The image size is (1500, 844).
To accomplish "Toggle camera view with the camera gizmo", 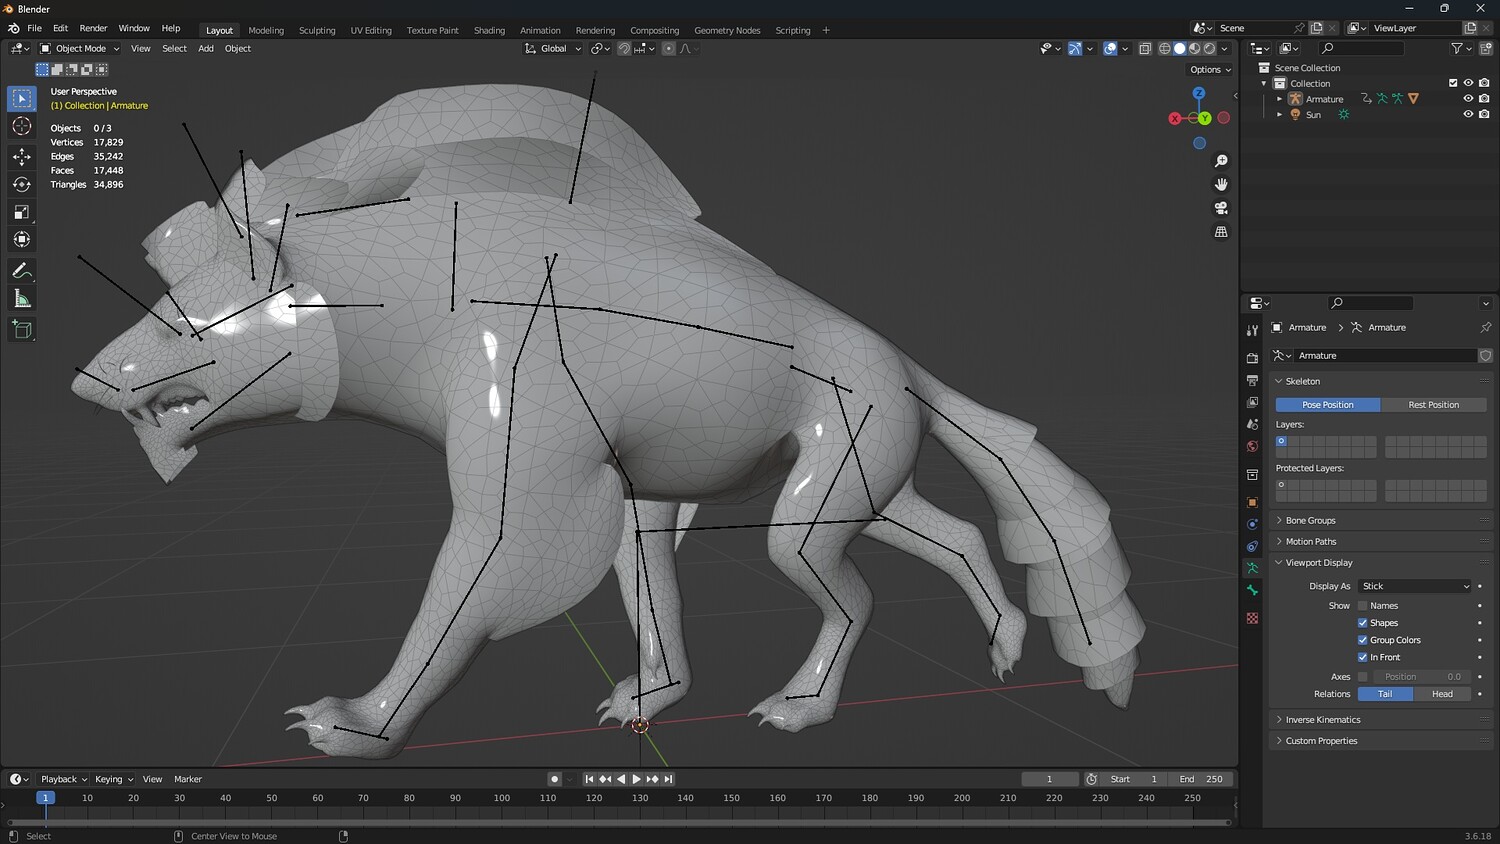I will tap(1221, 208).
